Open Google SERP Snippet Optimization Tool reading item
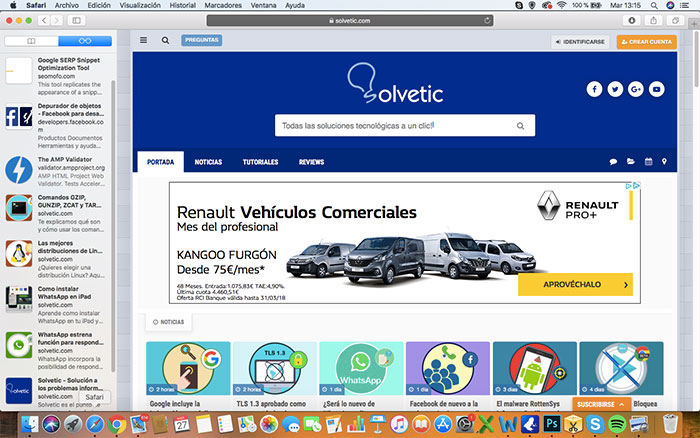 point(55,76)
